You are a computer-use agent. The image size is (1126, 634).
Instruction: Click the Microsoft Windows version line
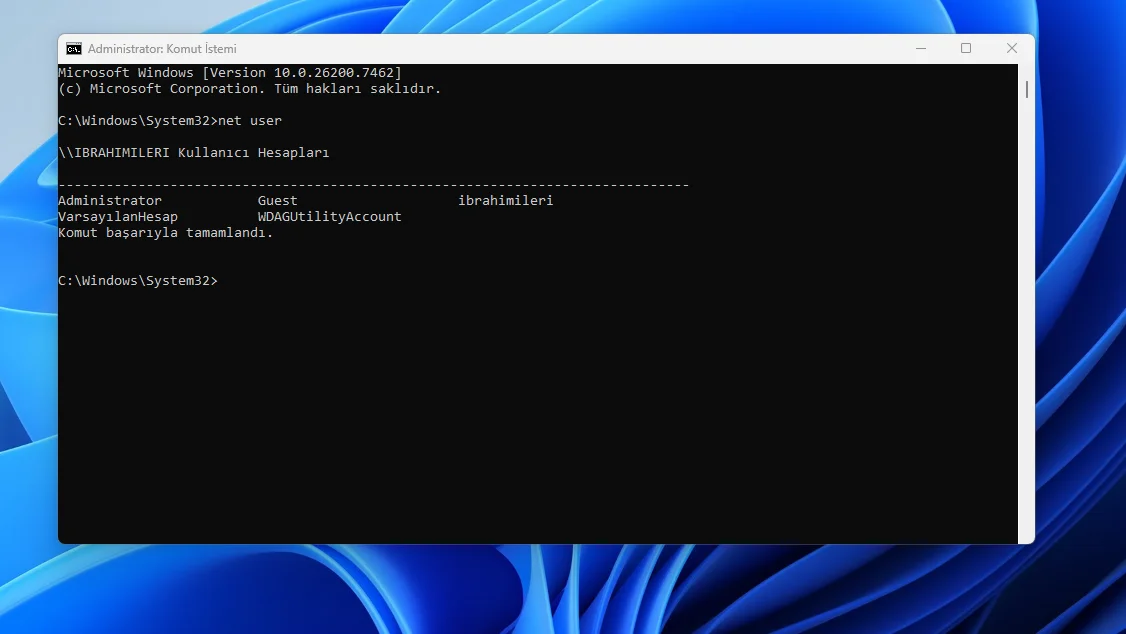click(x=230, y=73)
